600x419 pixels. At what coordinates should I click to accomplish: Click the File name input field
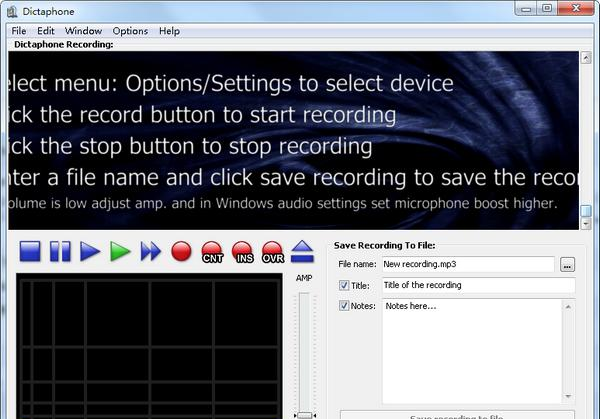(468, 264)
